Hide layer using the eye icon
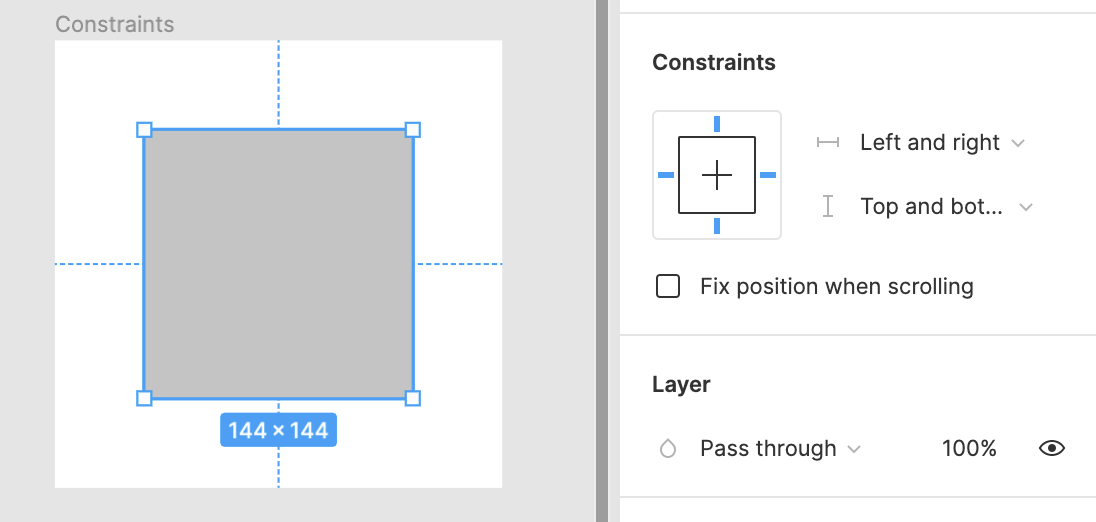The image size is (1096, 522). coord(1051,448)
